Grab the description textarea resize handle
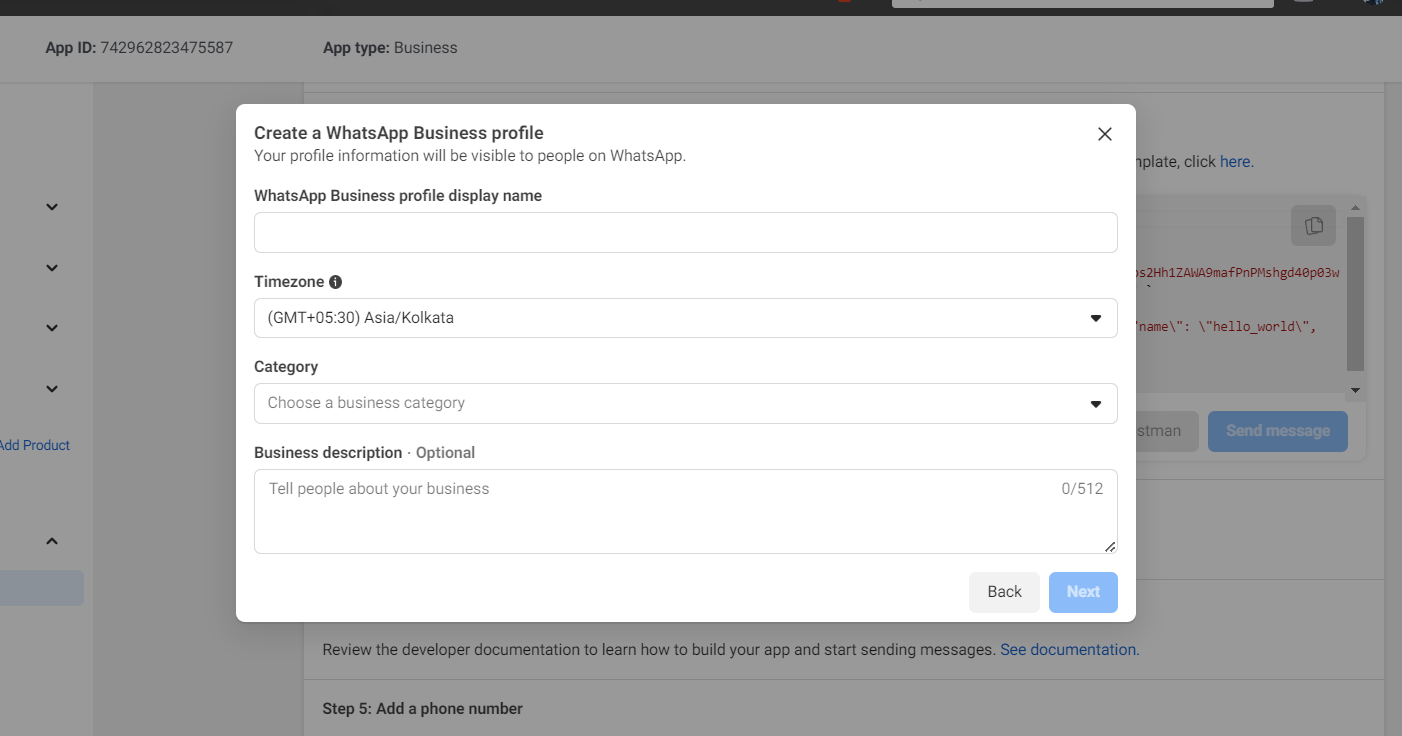Image resolution: width=1402 pixels, height=736 pixels. (x=1110, y=546)
